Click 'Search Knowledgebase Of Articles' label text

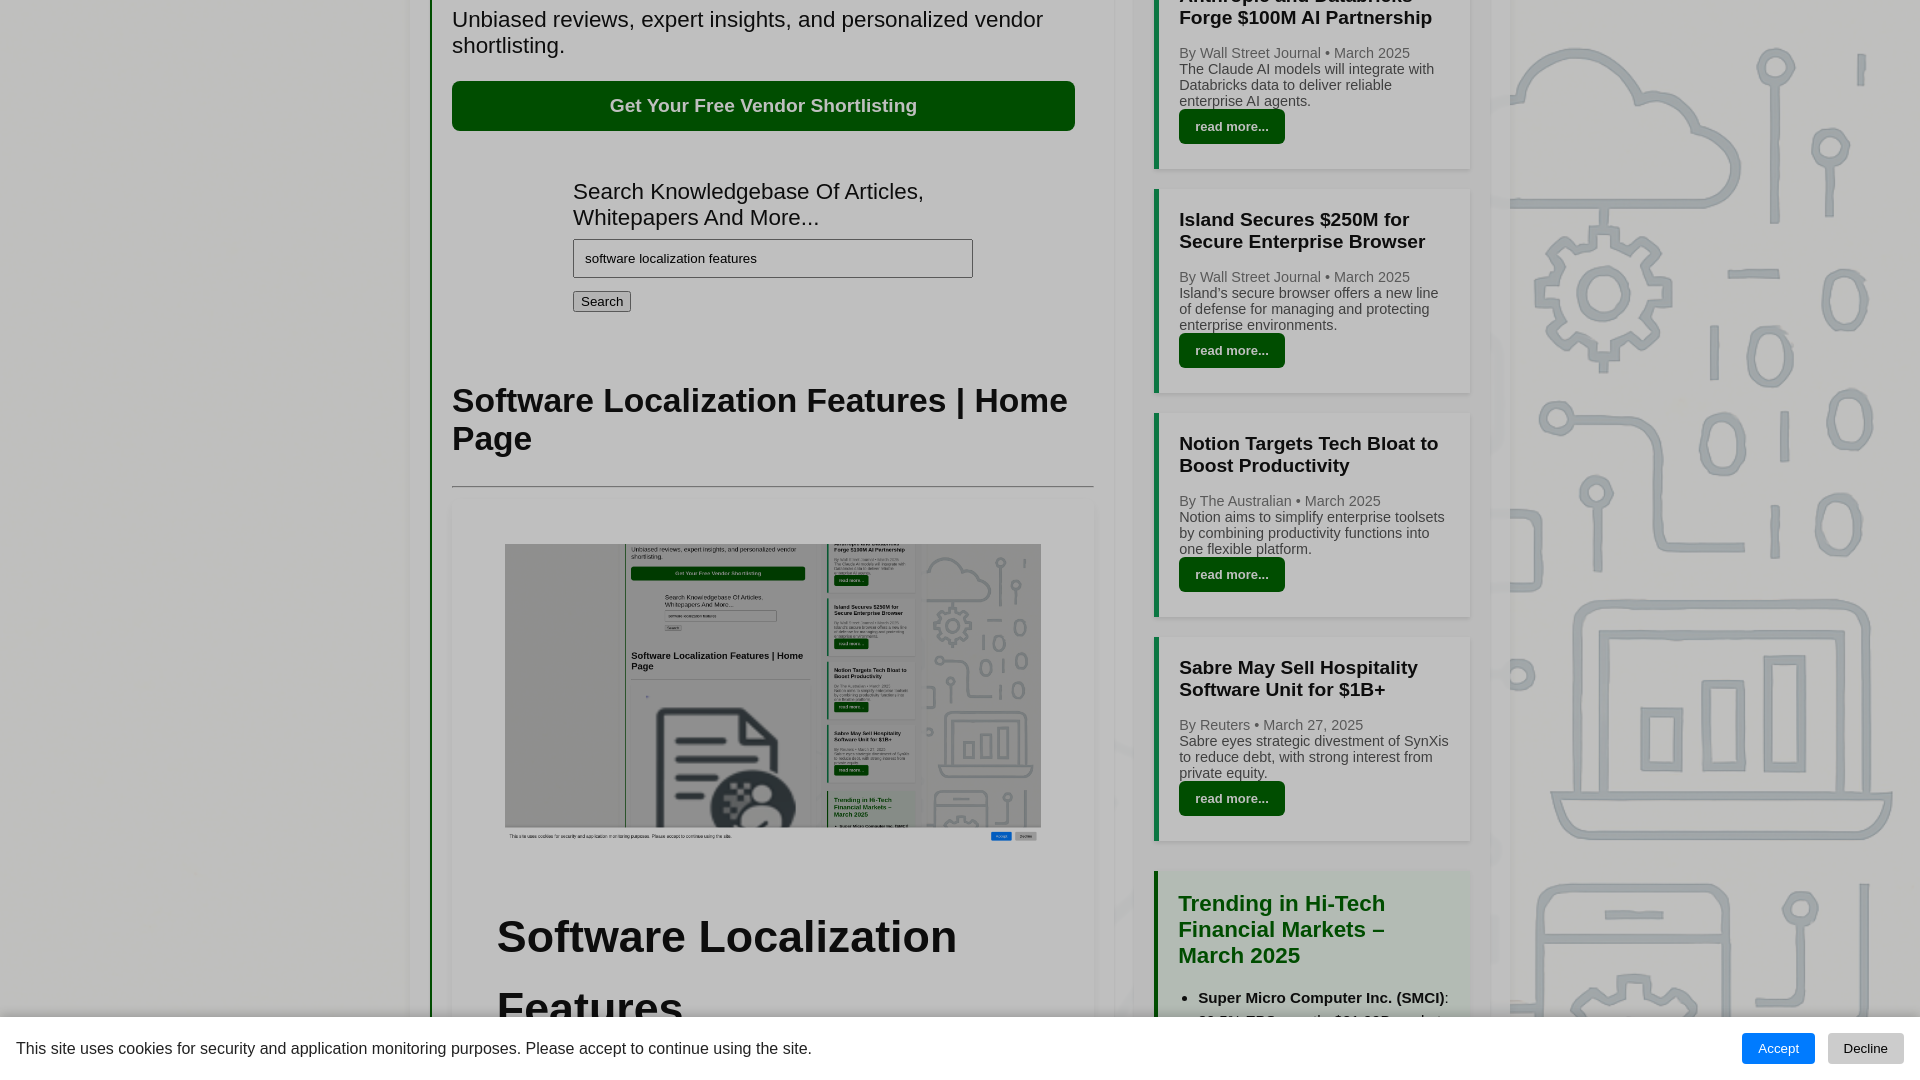coord(748,205)
